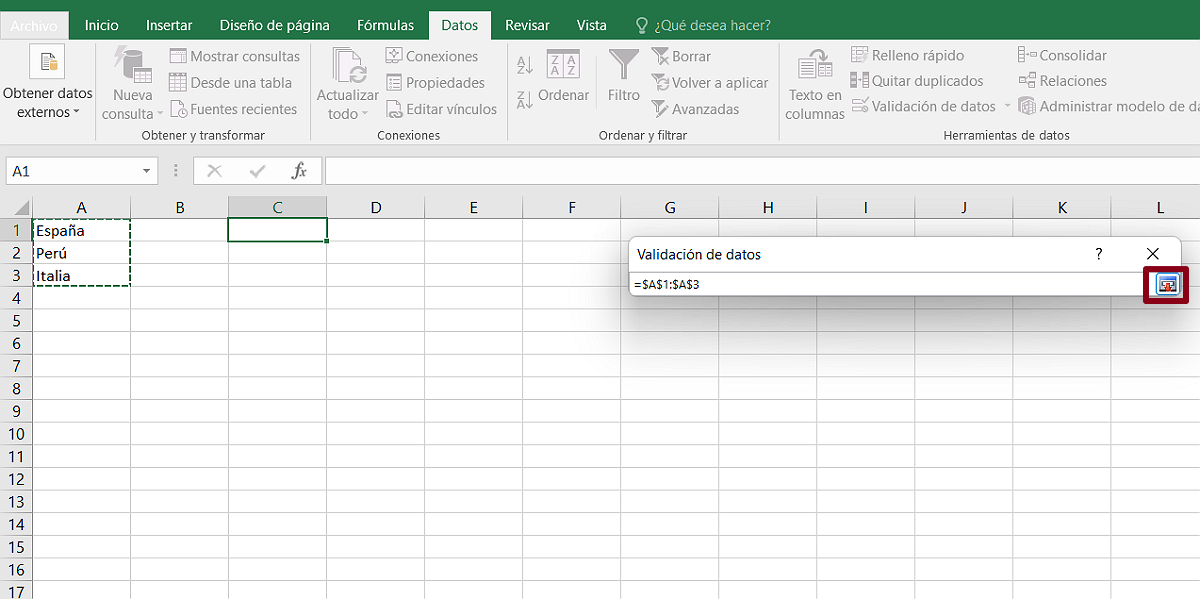Screen dimensions: 1200x599
Task: Click inside the formula bar
Action: [x=762, y=171]
